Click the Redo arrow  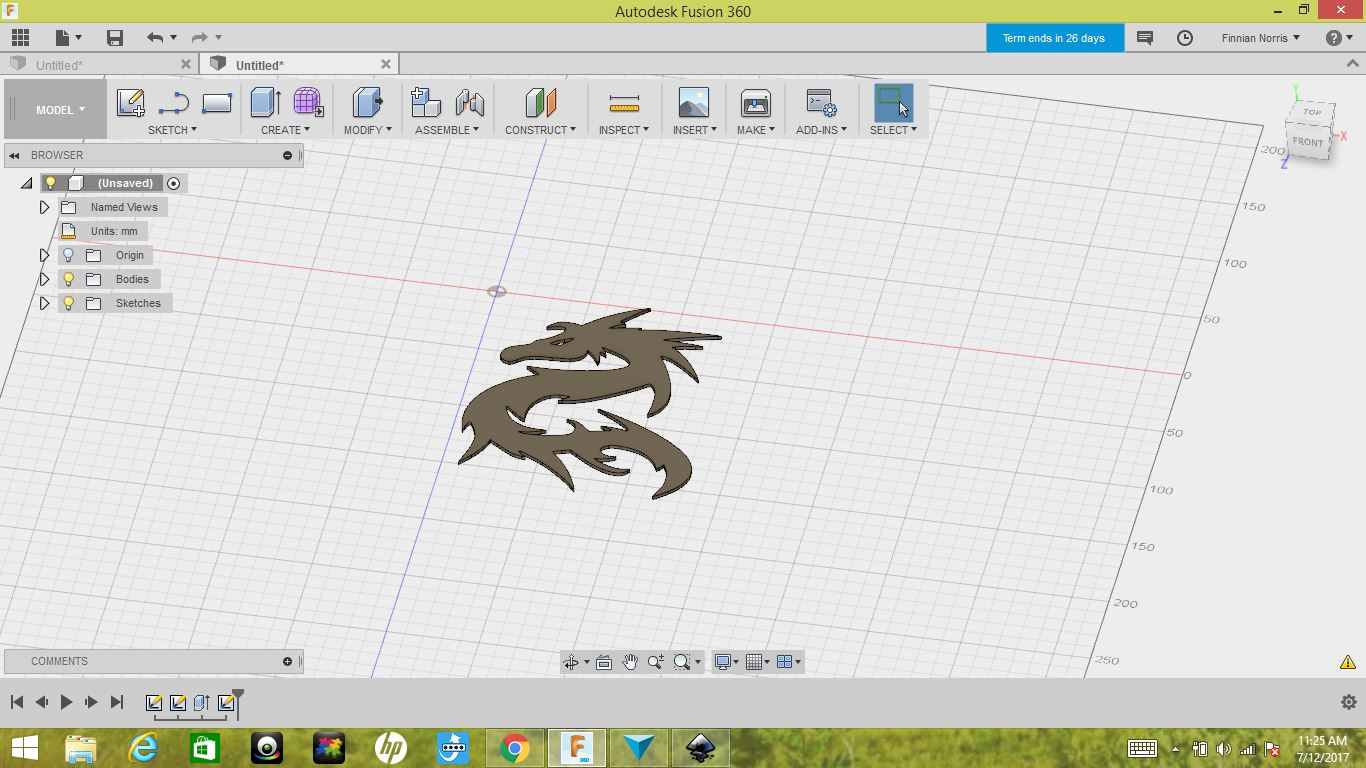click(200, 38)
